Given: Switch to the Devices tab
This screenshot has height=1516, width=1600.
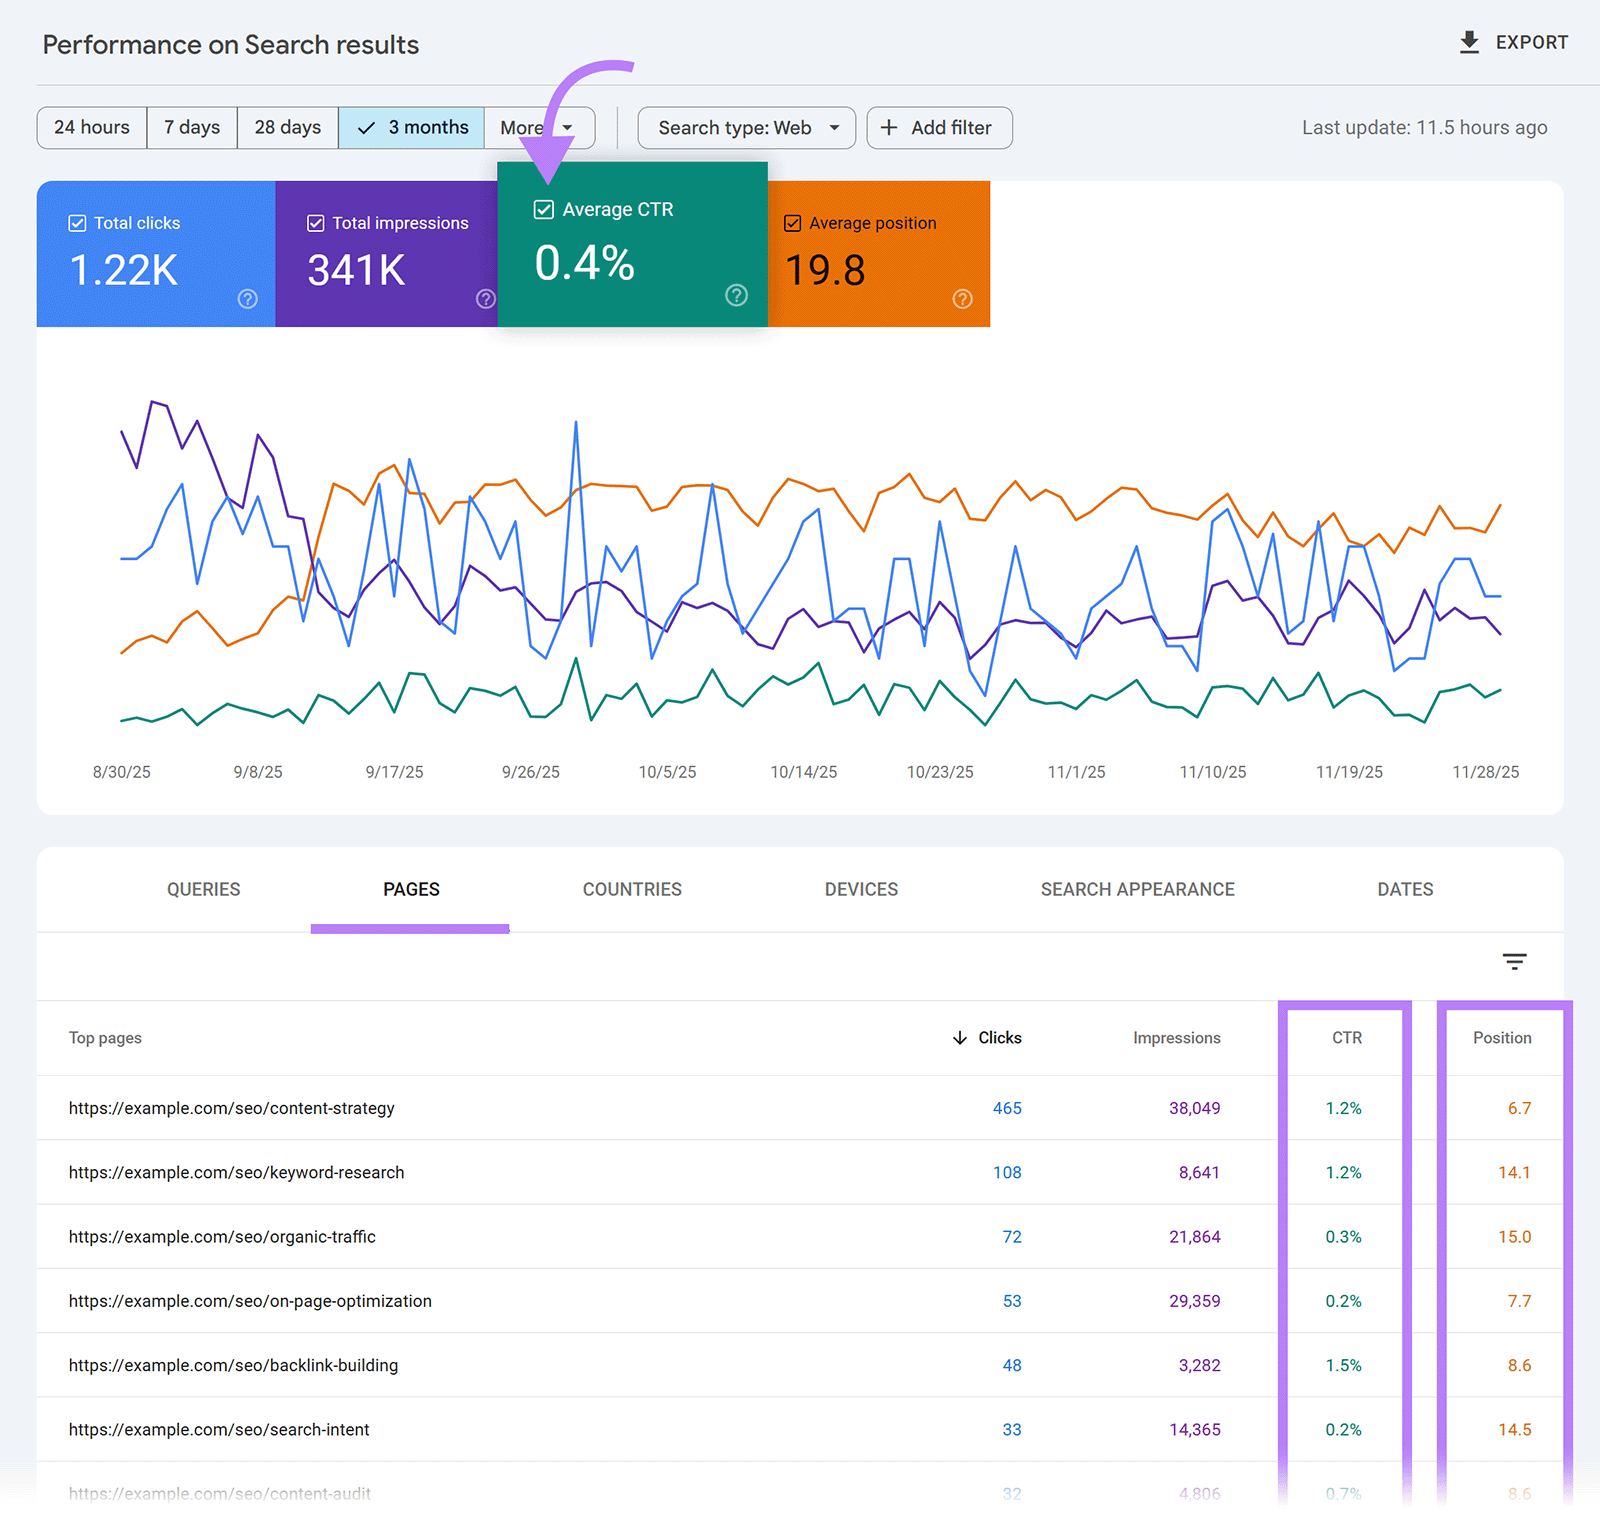Looking at the screenshot, I should tap(860, 889).
